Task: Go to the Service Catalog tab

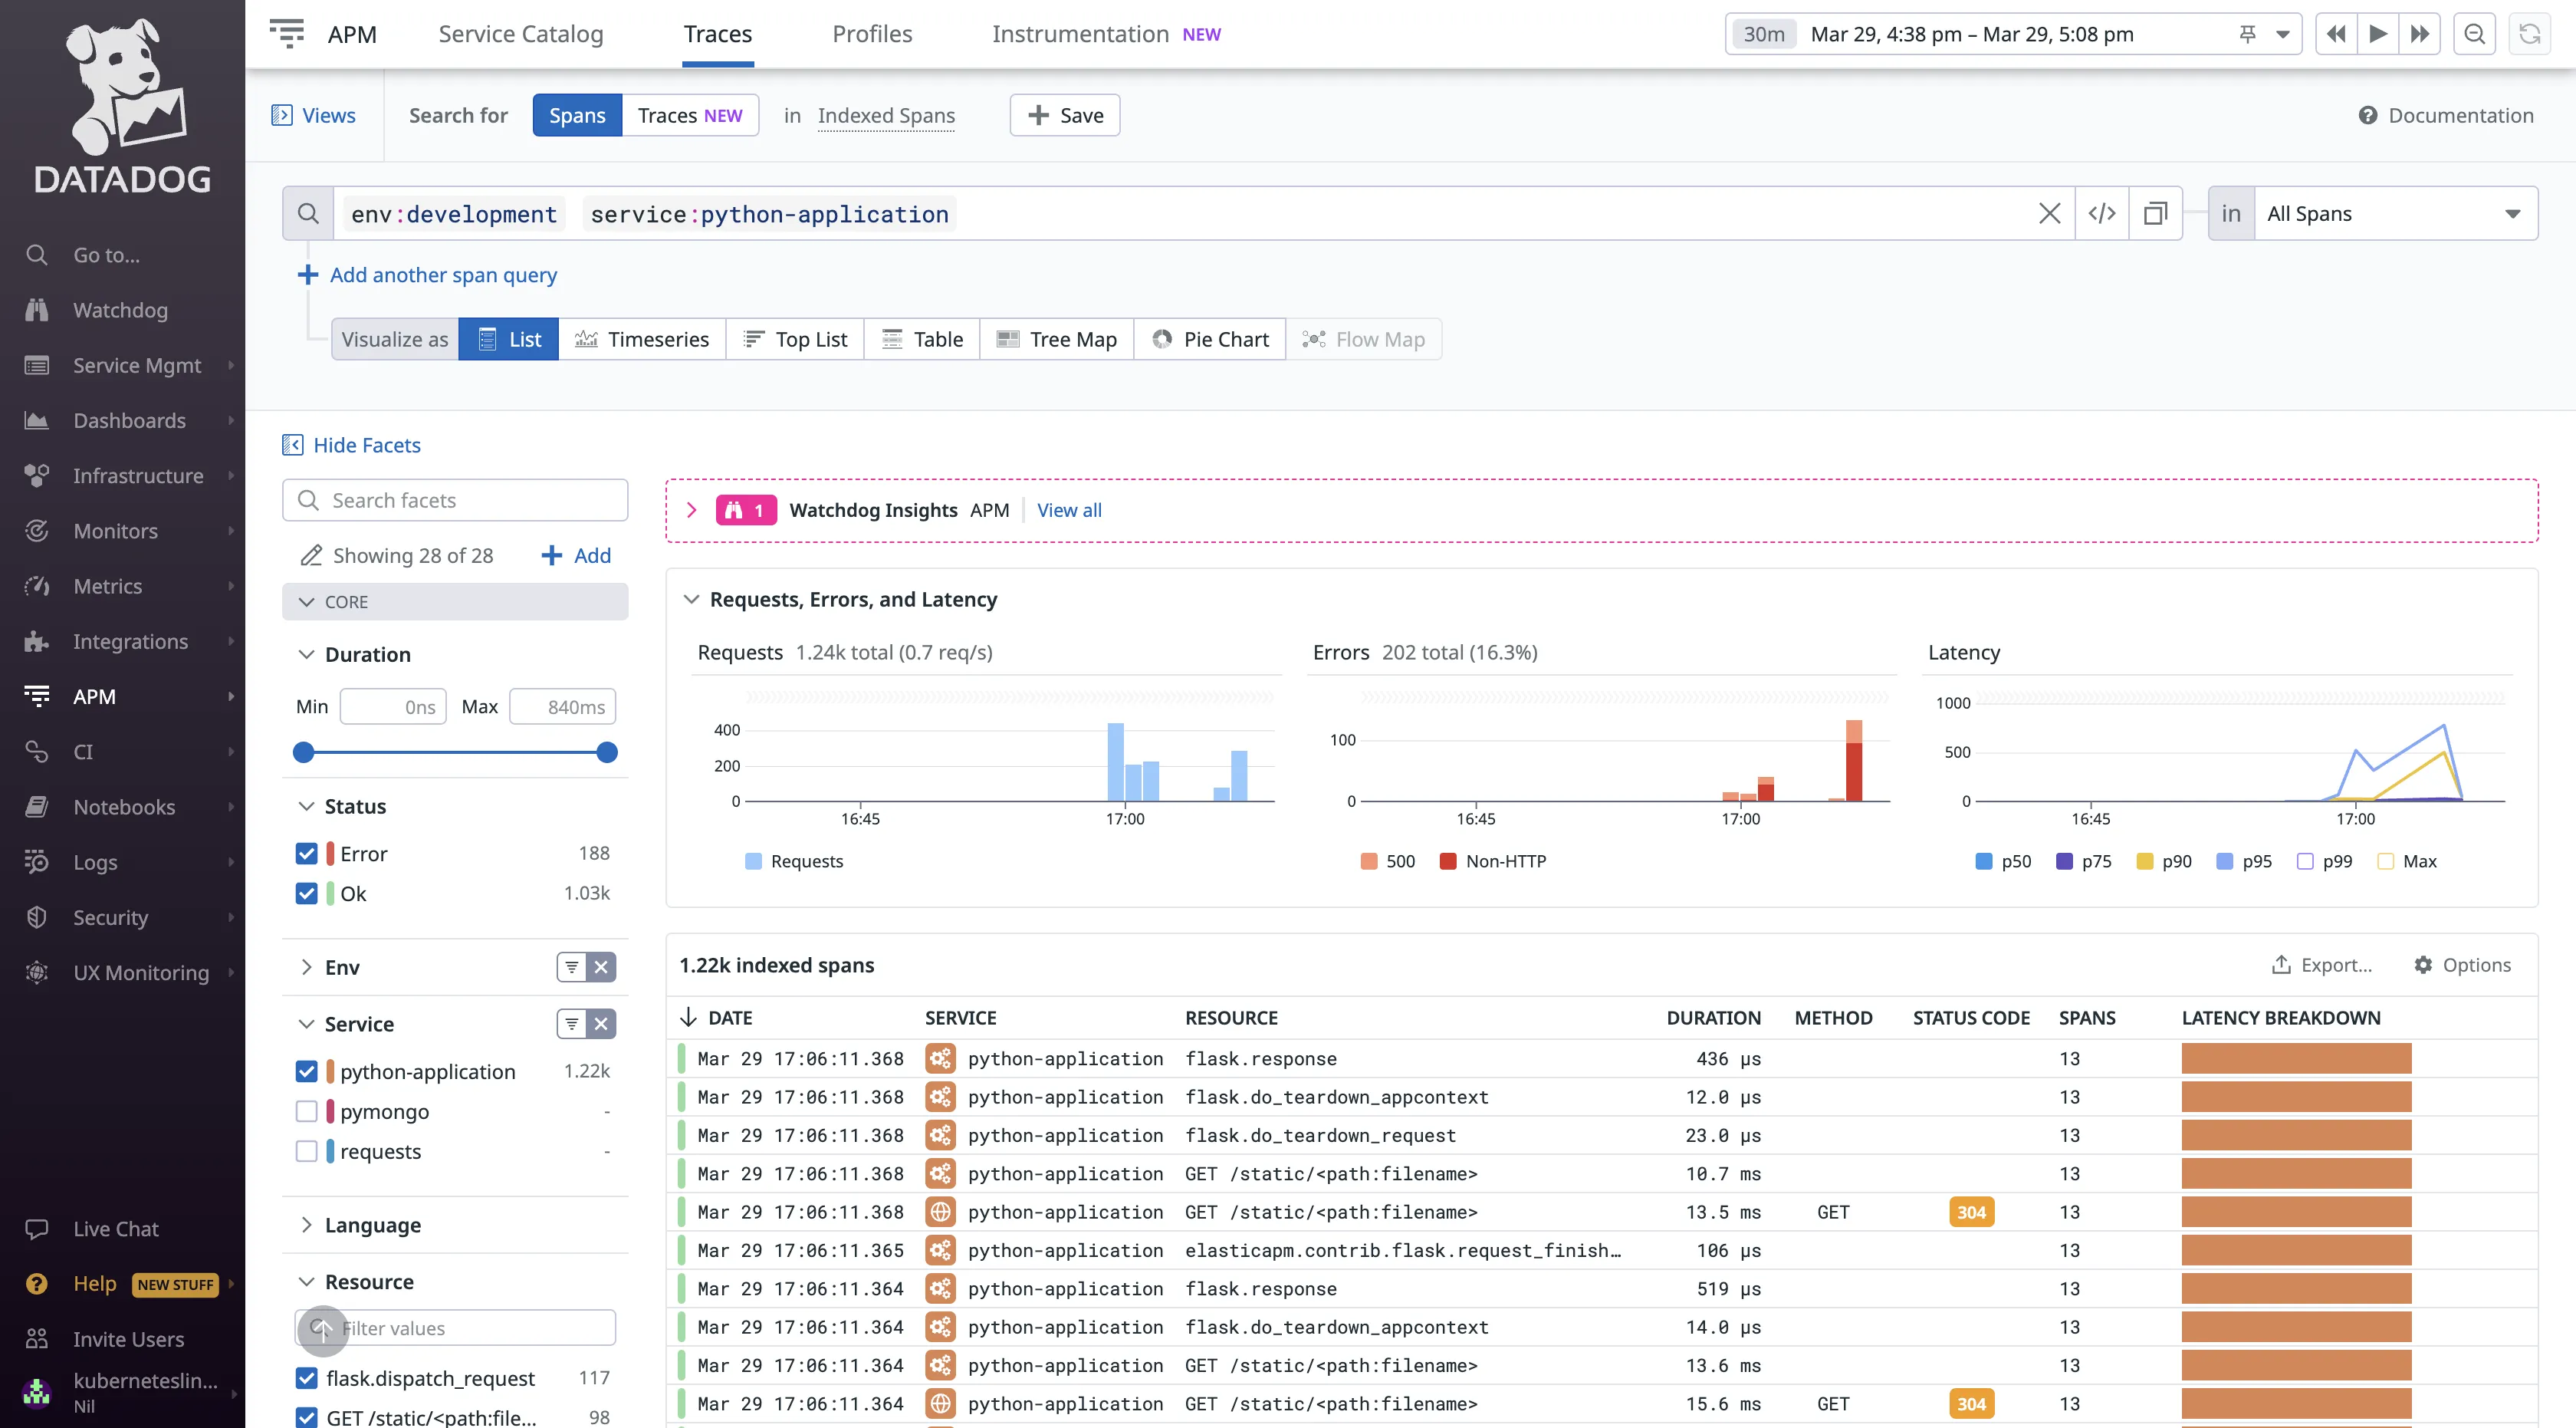Action: (x=521, y=34)
